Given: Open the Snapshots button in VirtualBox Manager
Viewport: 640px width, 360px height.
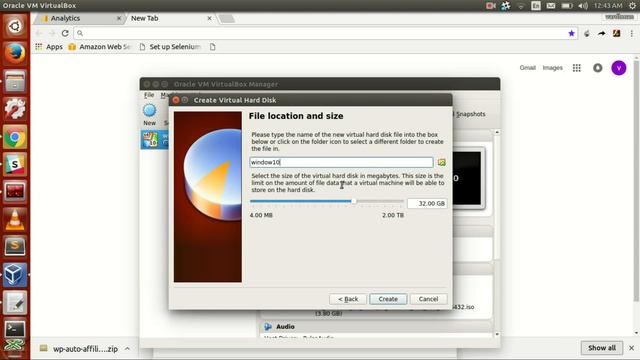Looking at the screenshot, I should [471, 114].
